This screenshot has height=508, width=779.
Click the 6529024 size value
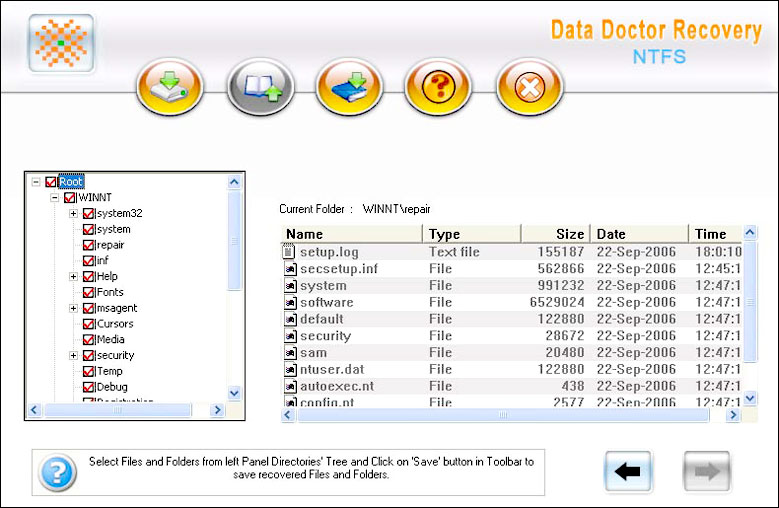[557, 302]
